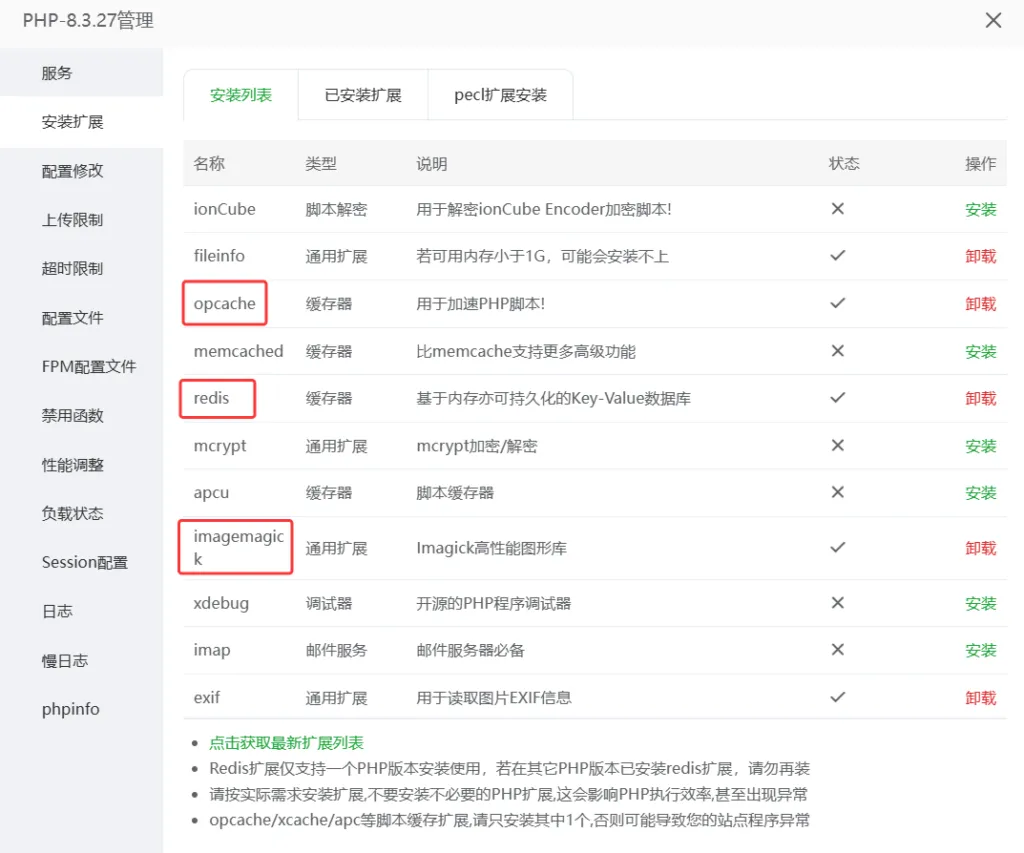Install the memcached extension
Viewport: 1024px width, 853px height.
(980, 351)
